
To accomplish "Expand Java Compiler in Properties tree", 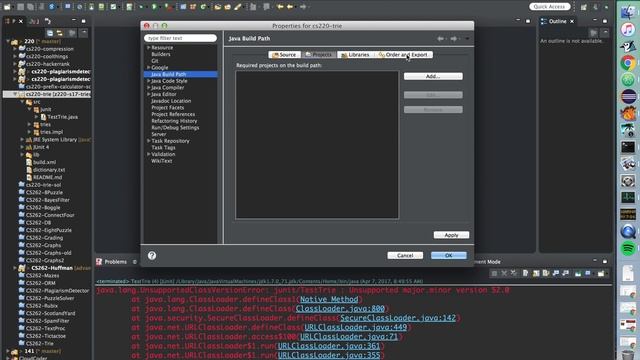I will coord(149,87).
